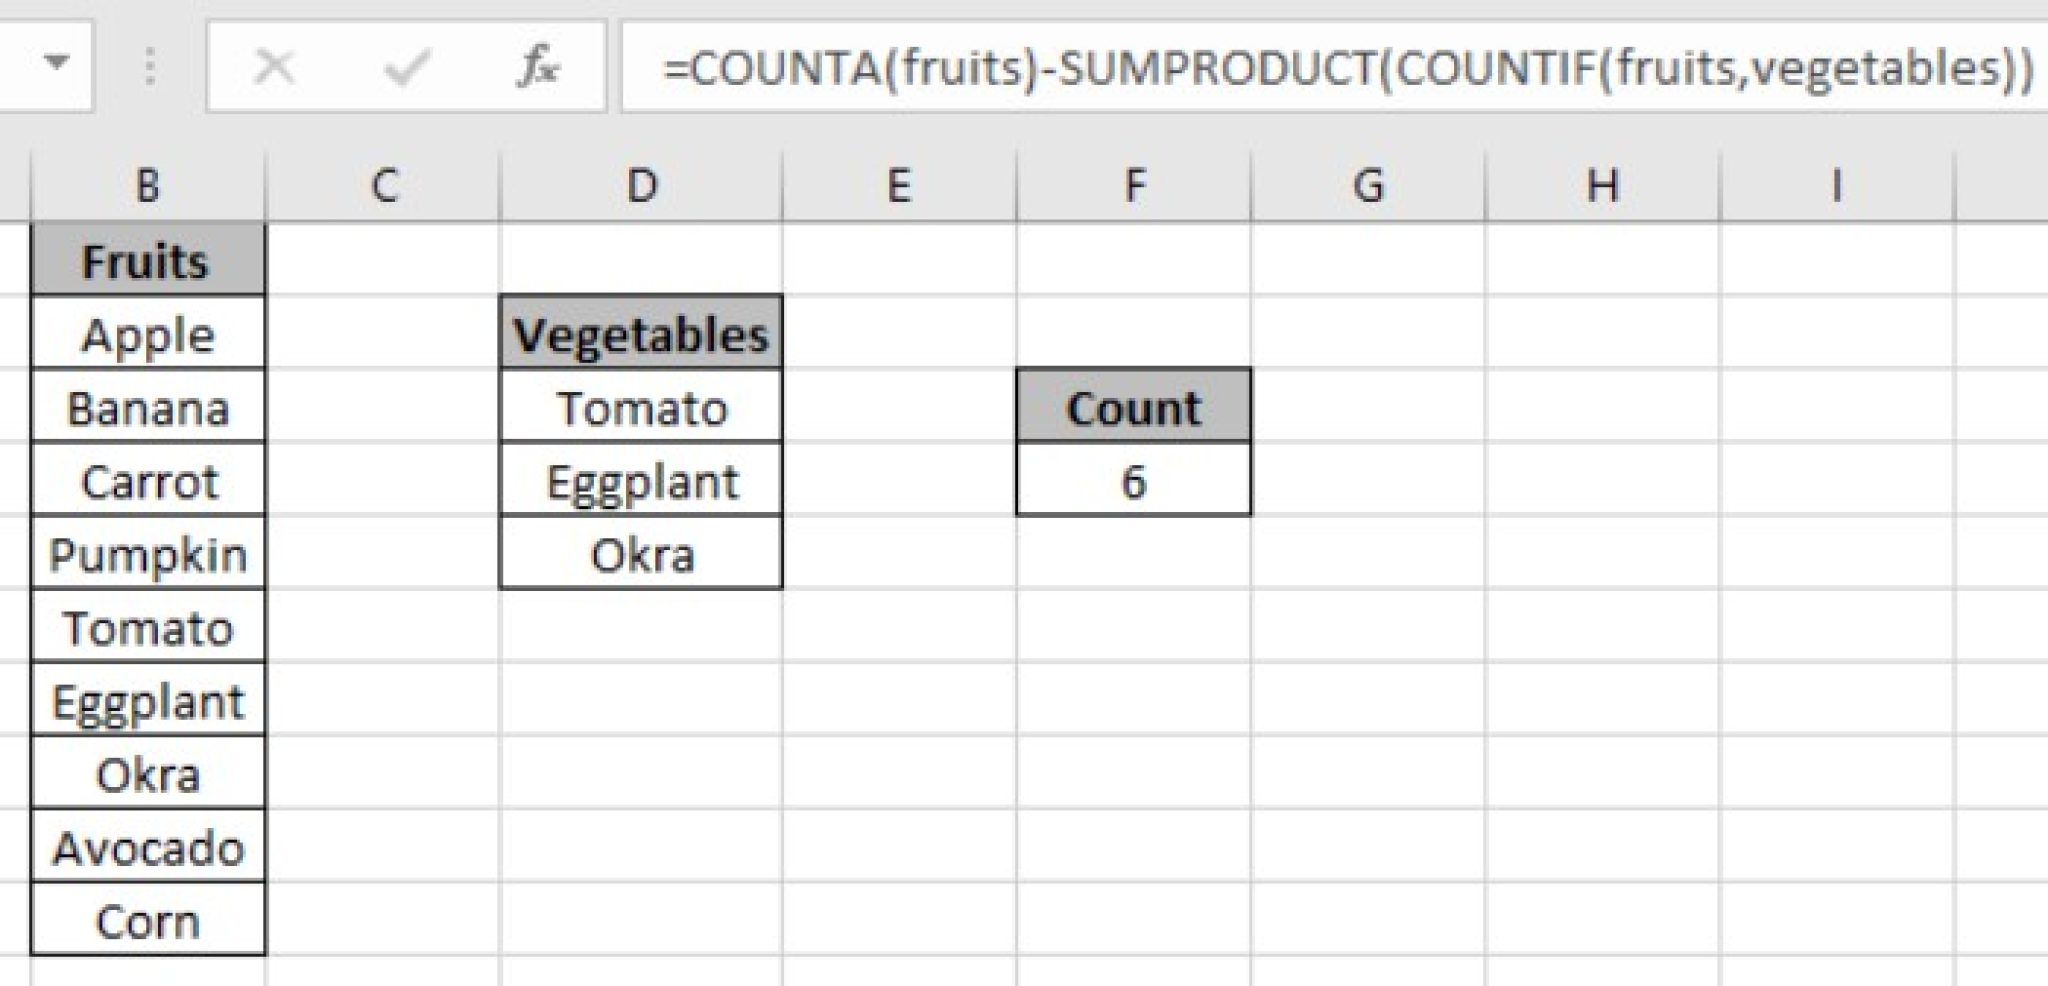Click the dotted resize handle next to Name Box
This screenshot has width=2048, height=986.
pyautogui.click(x=150, y=68)
